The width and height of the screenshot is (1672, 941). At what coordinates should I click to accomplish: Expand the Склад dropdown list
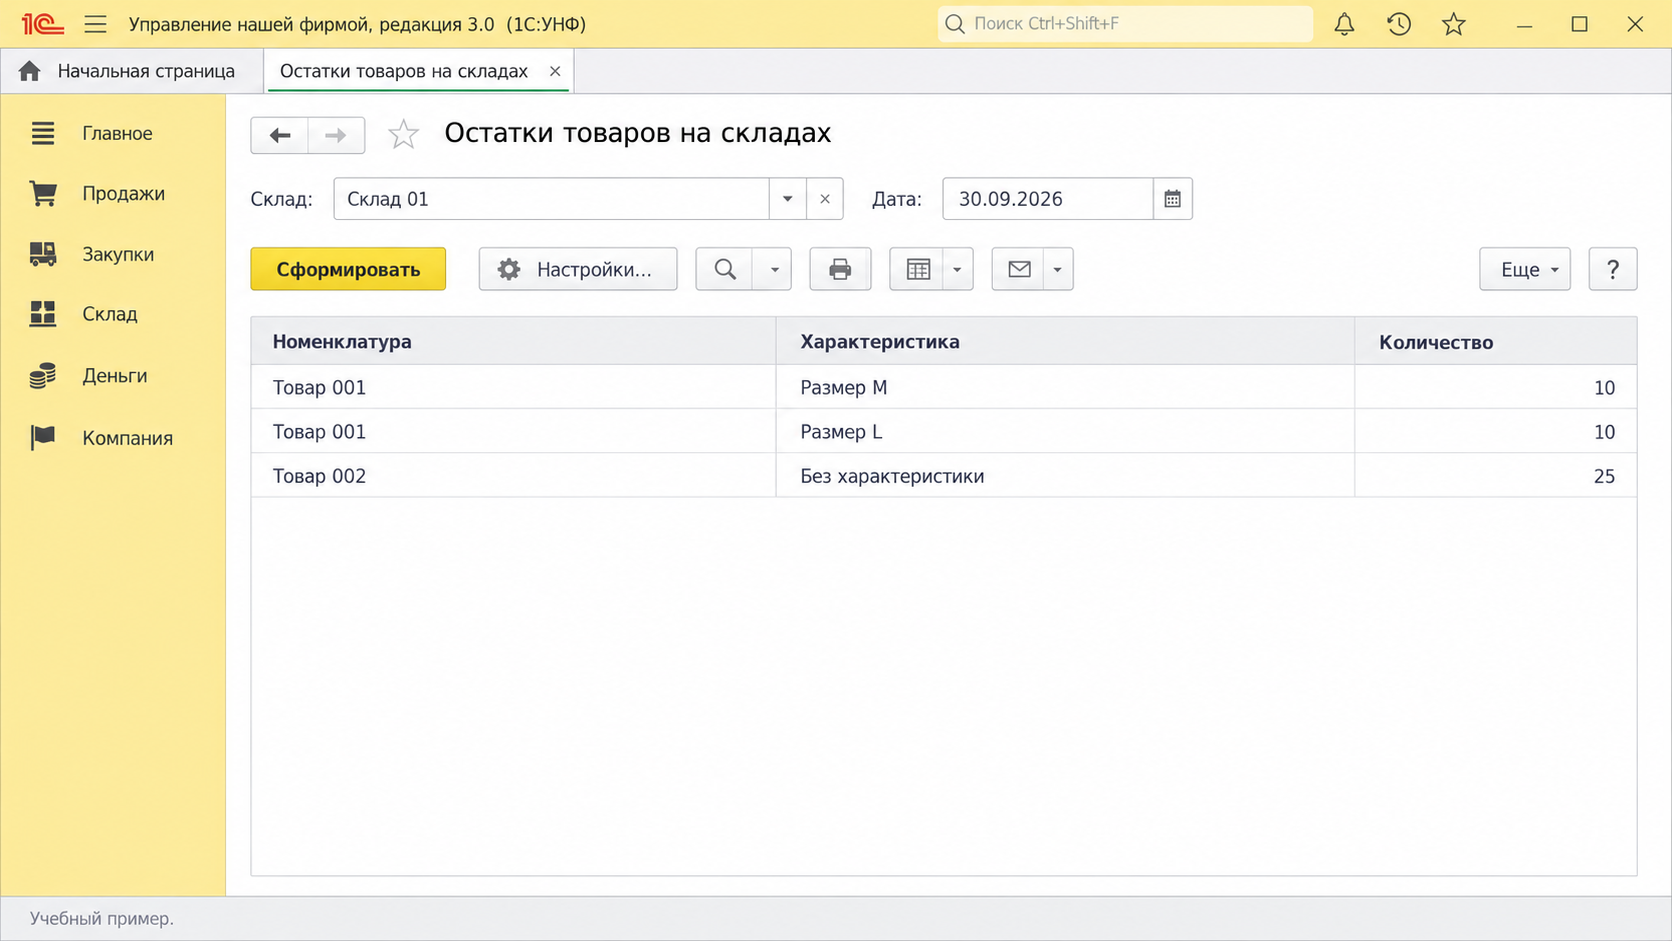click(x=787, y=199)
